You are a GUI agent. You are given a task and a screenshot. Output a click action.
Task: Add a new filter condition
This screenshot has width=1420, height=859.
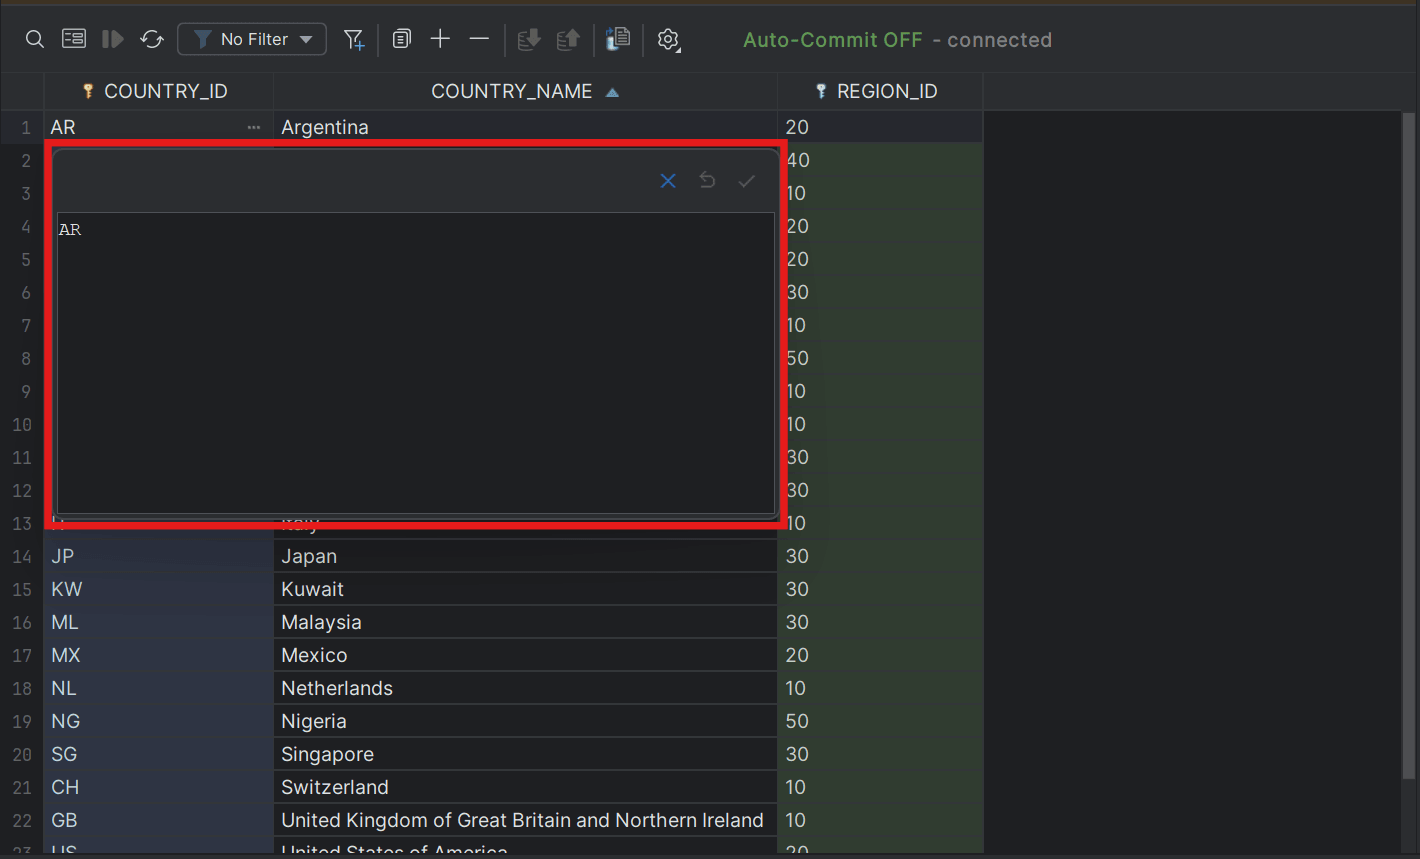pos(354,39)
